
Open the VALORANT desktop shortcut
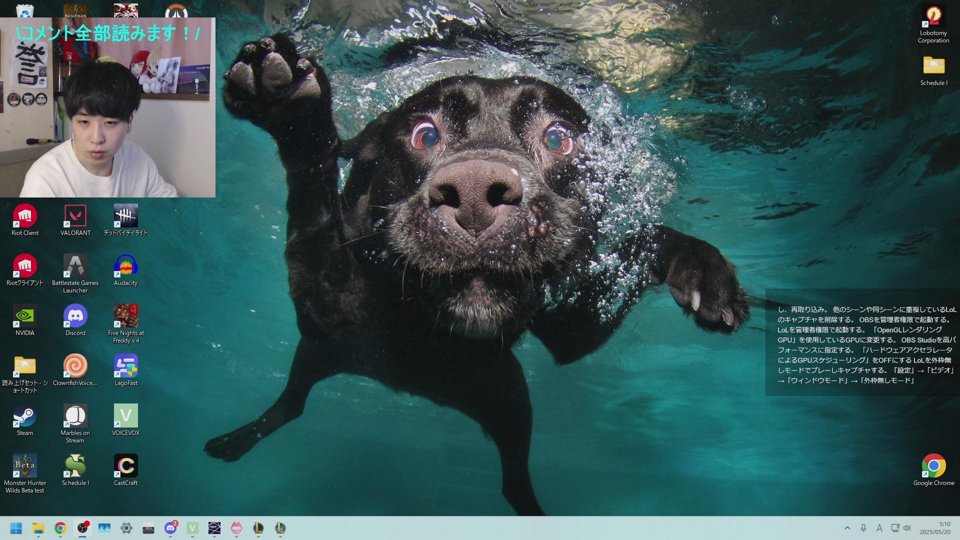pos(75,216)
